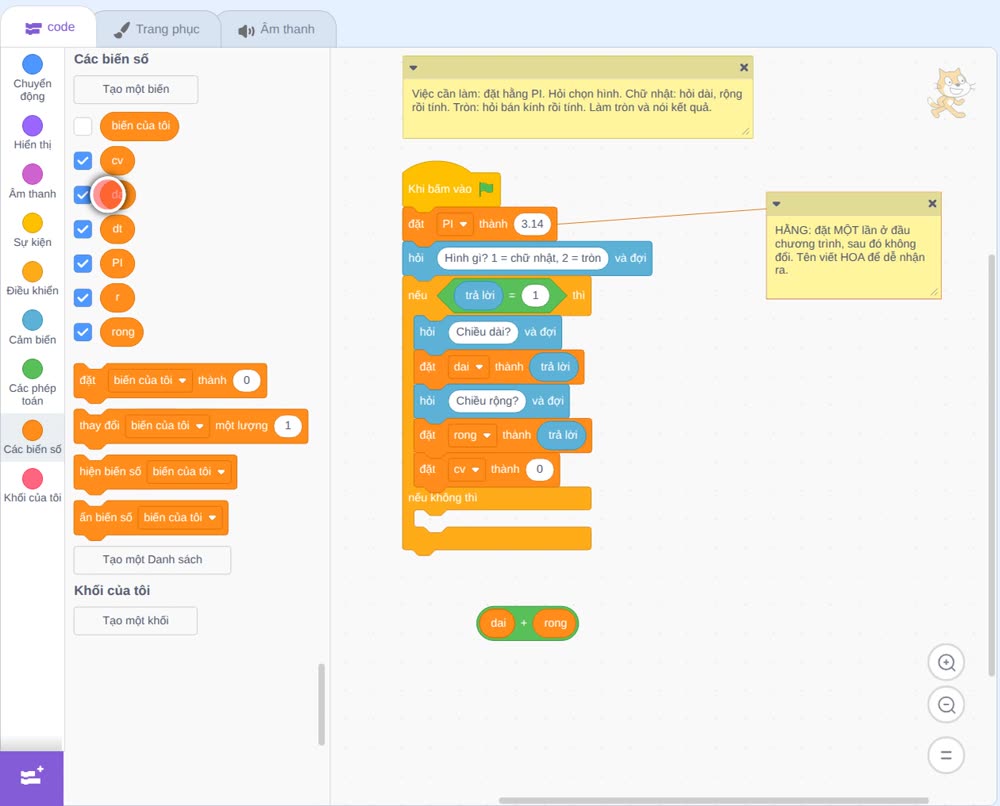Open the Các biến số block category
The width and height of the screenshot is (1000, 806).
pos(32,437)
